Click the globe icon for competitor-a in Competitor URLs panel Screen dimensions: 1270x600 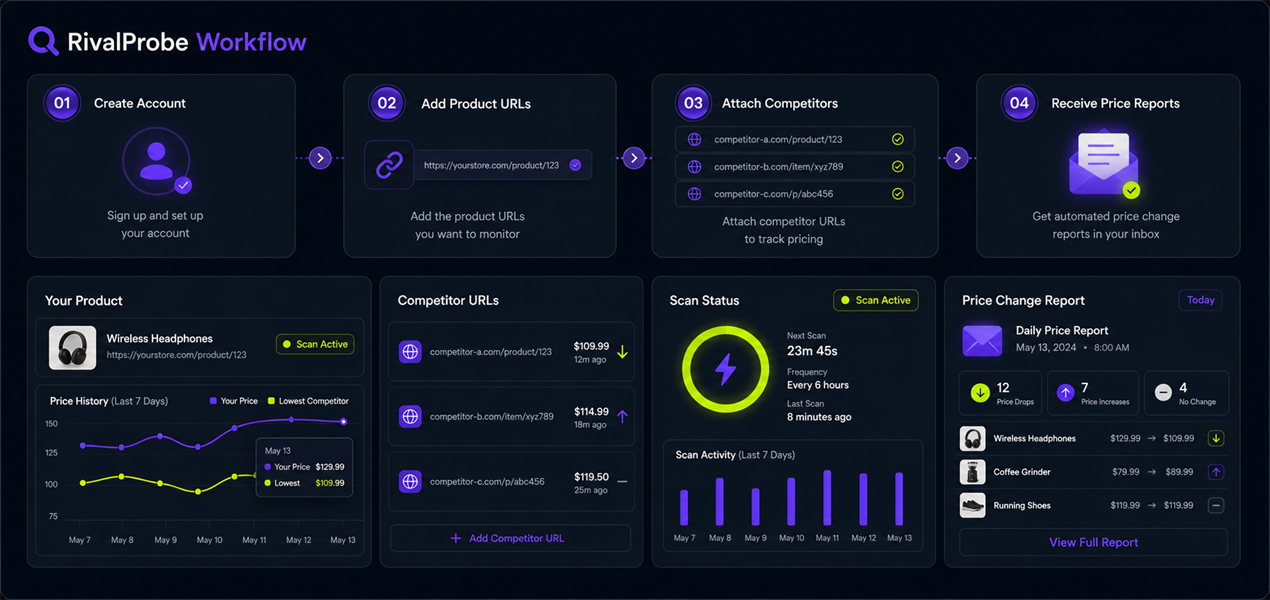[x=410, y=352]
